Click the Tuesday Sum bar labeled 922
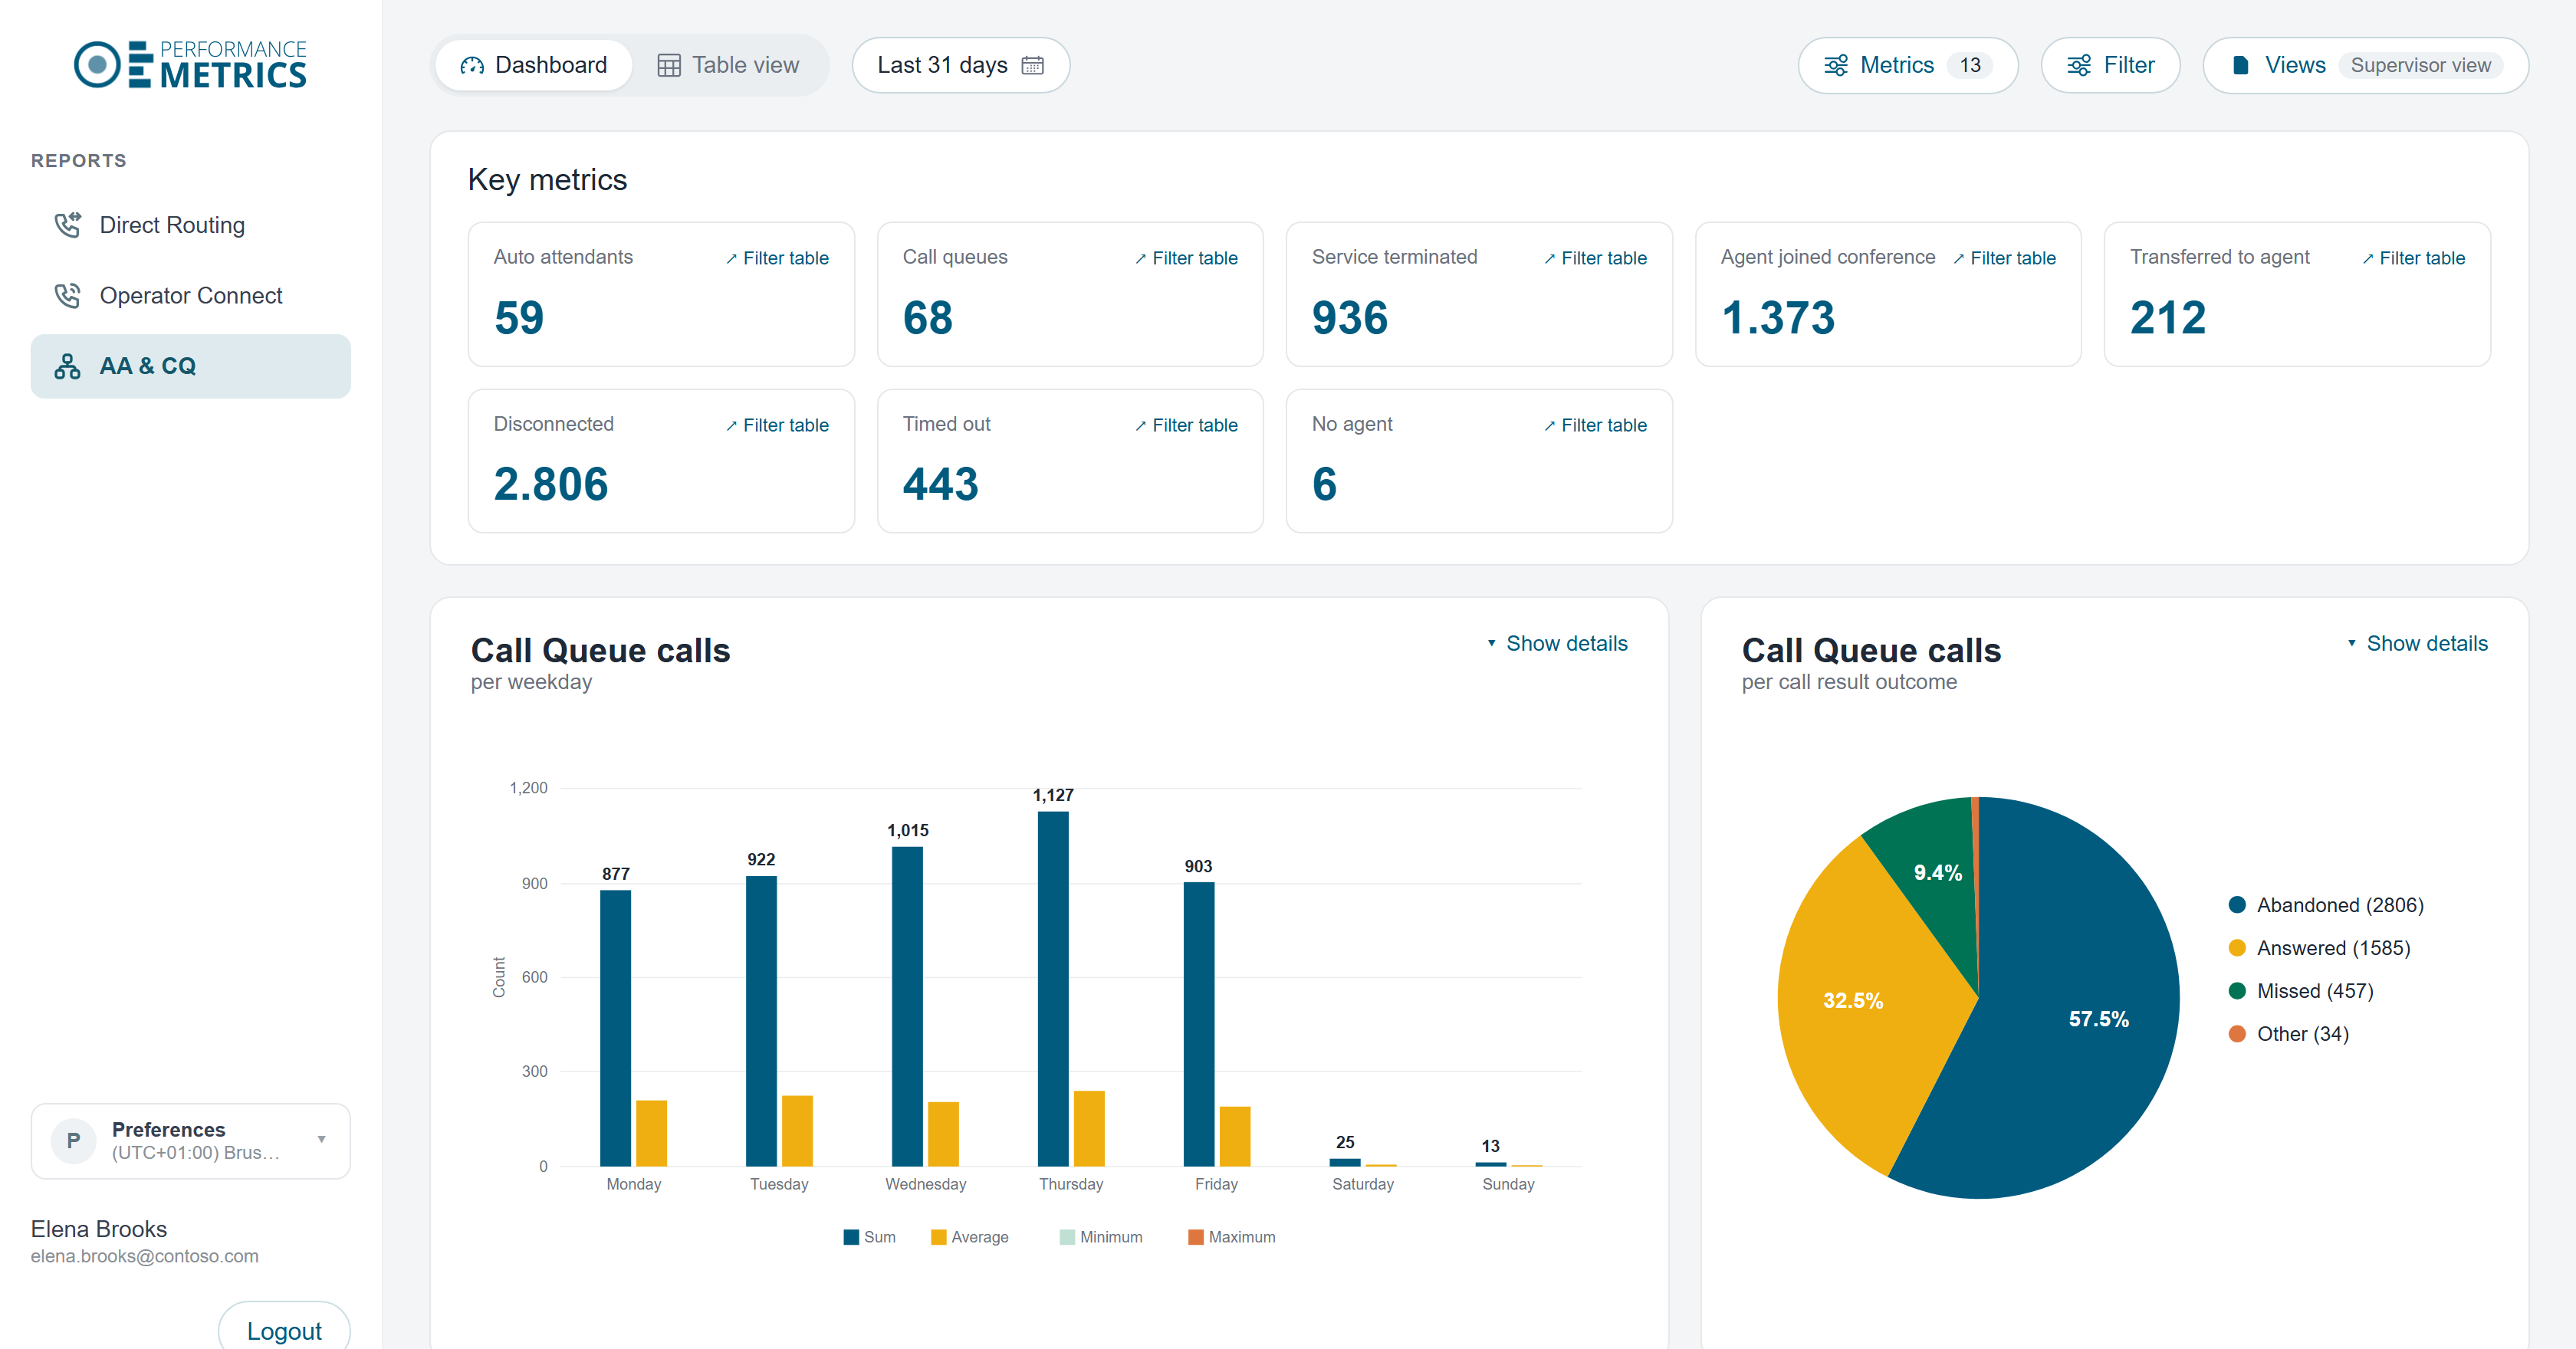The height and width of the screenshot is (1349, 2576). click(761, 1021)
